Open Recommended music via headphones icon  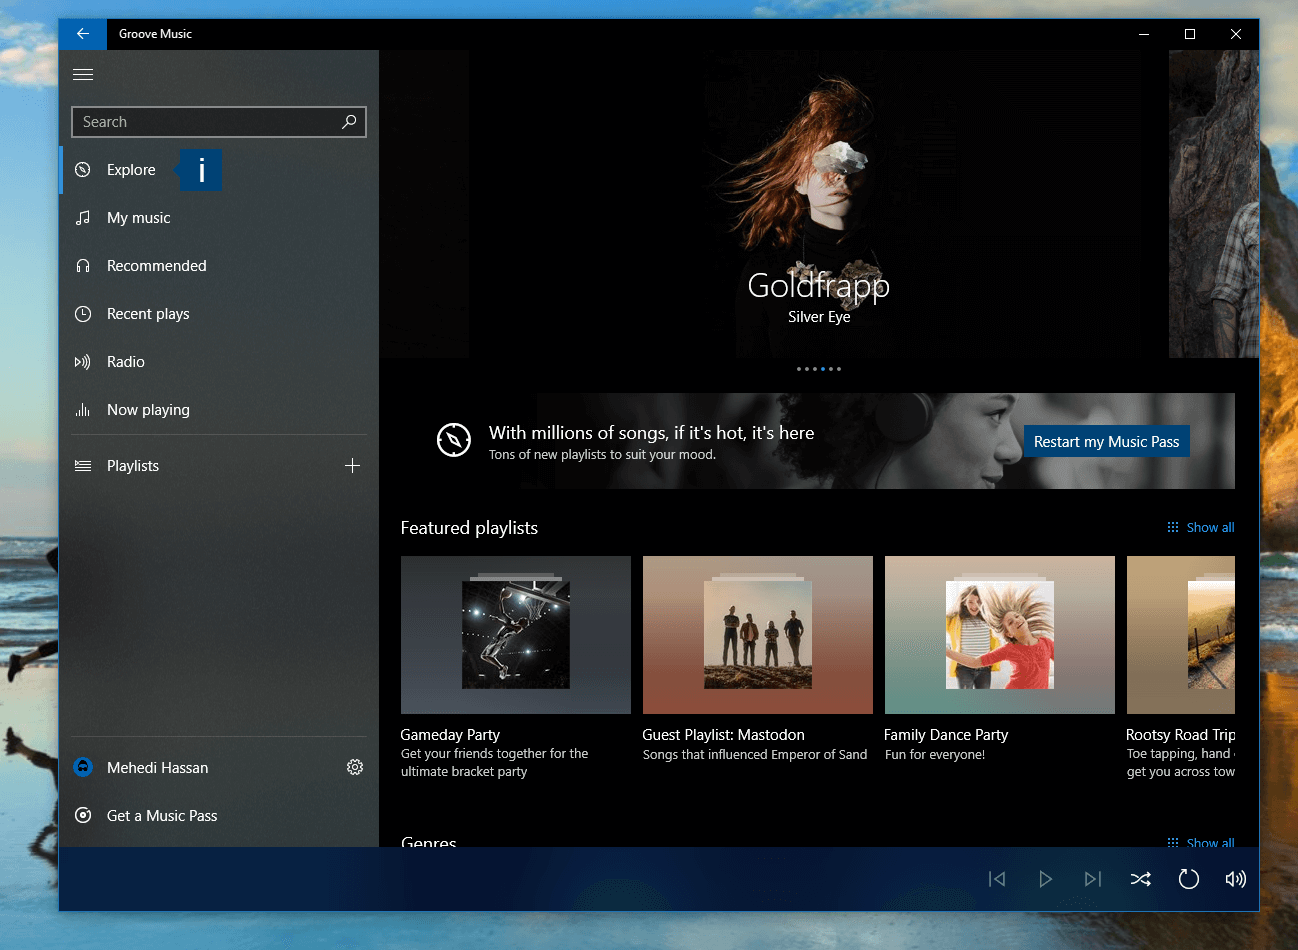83,266
